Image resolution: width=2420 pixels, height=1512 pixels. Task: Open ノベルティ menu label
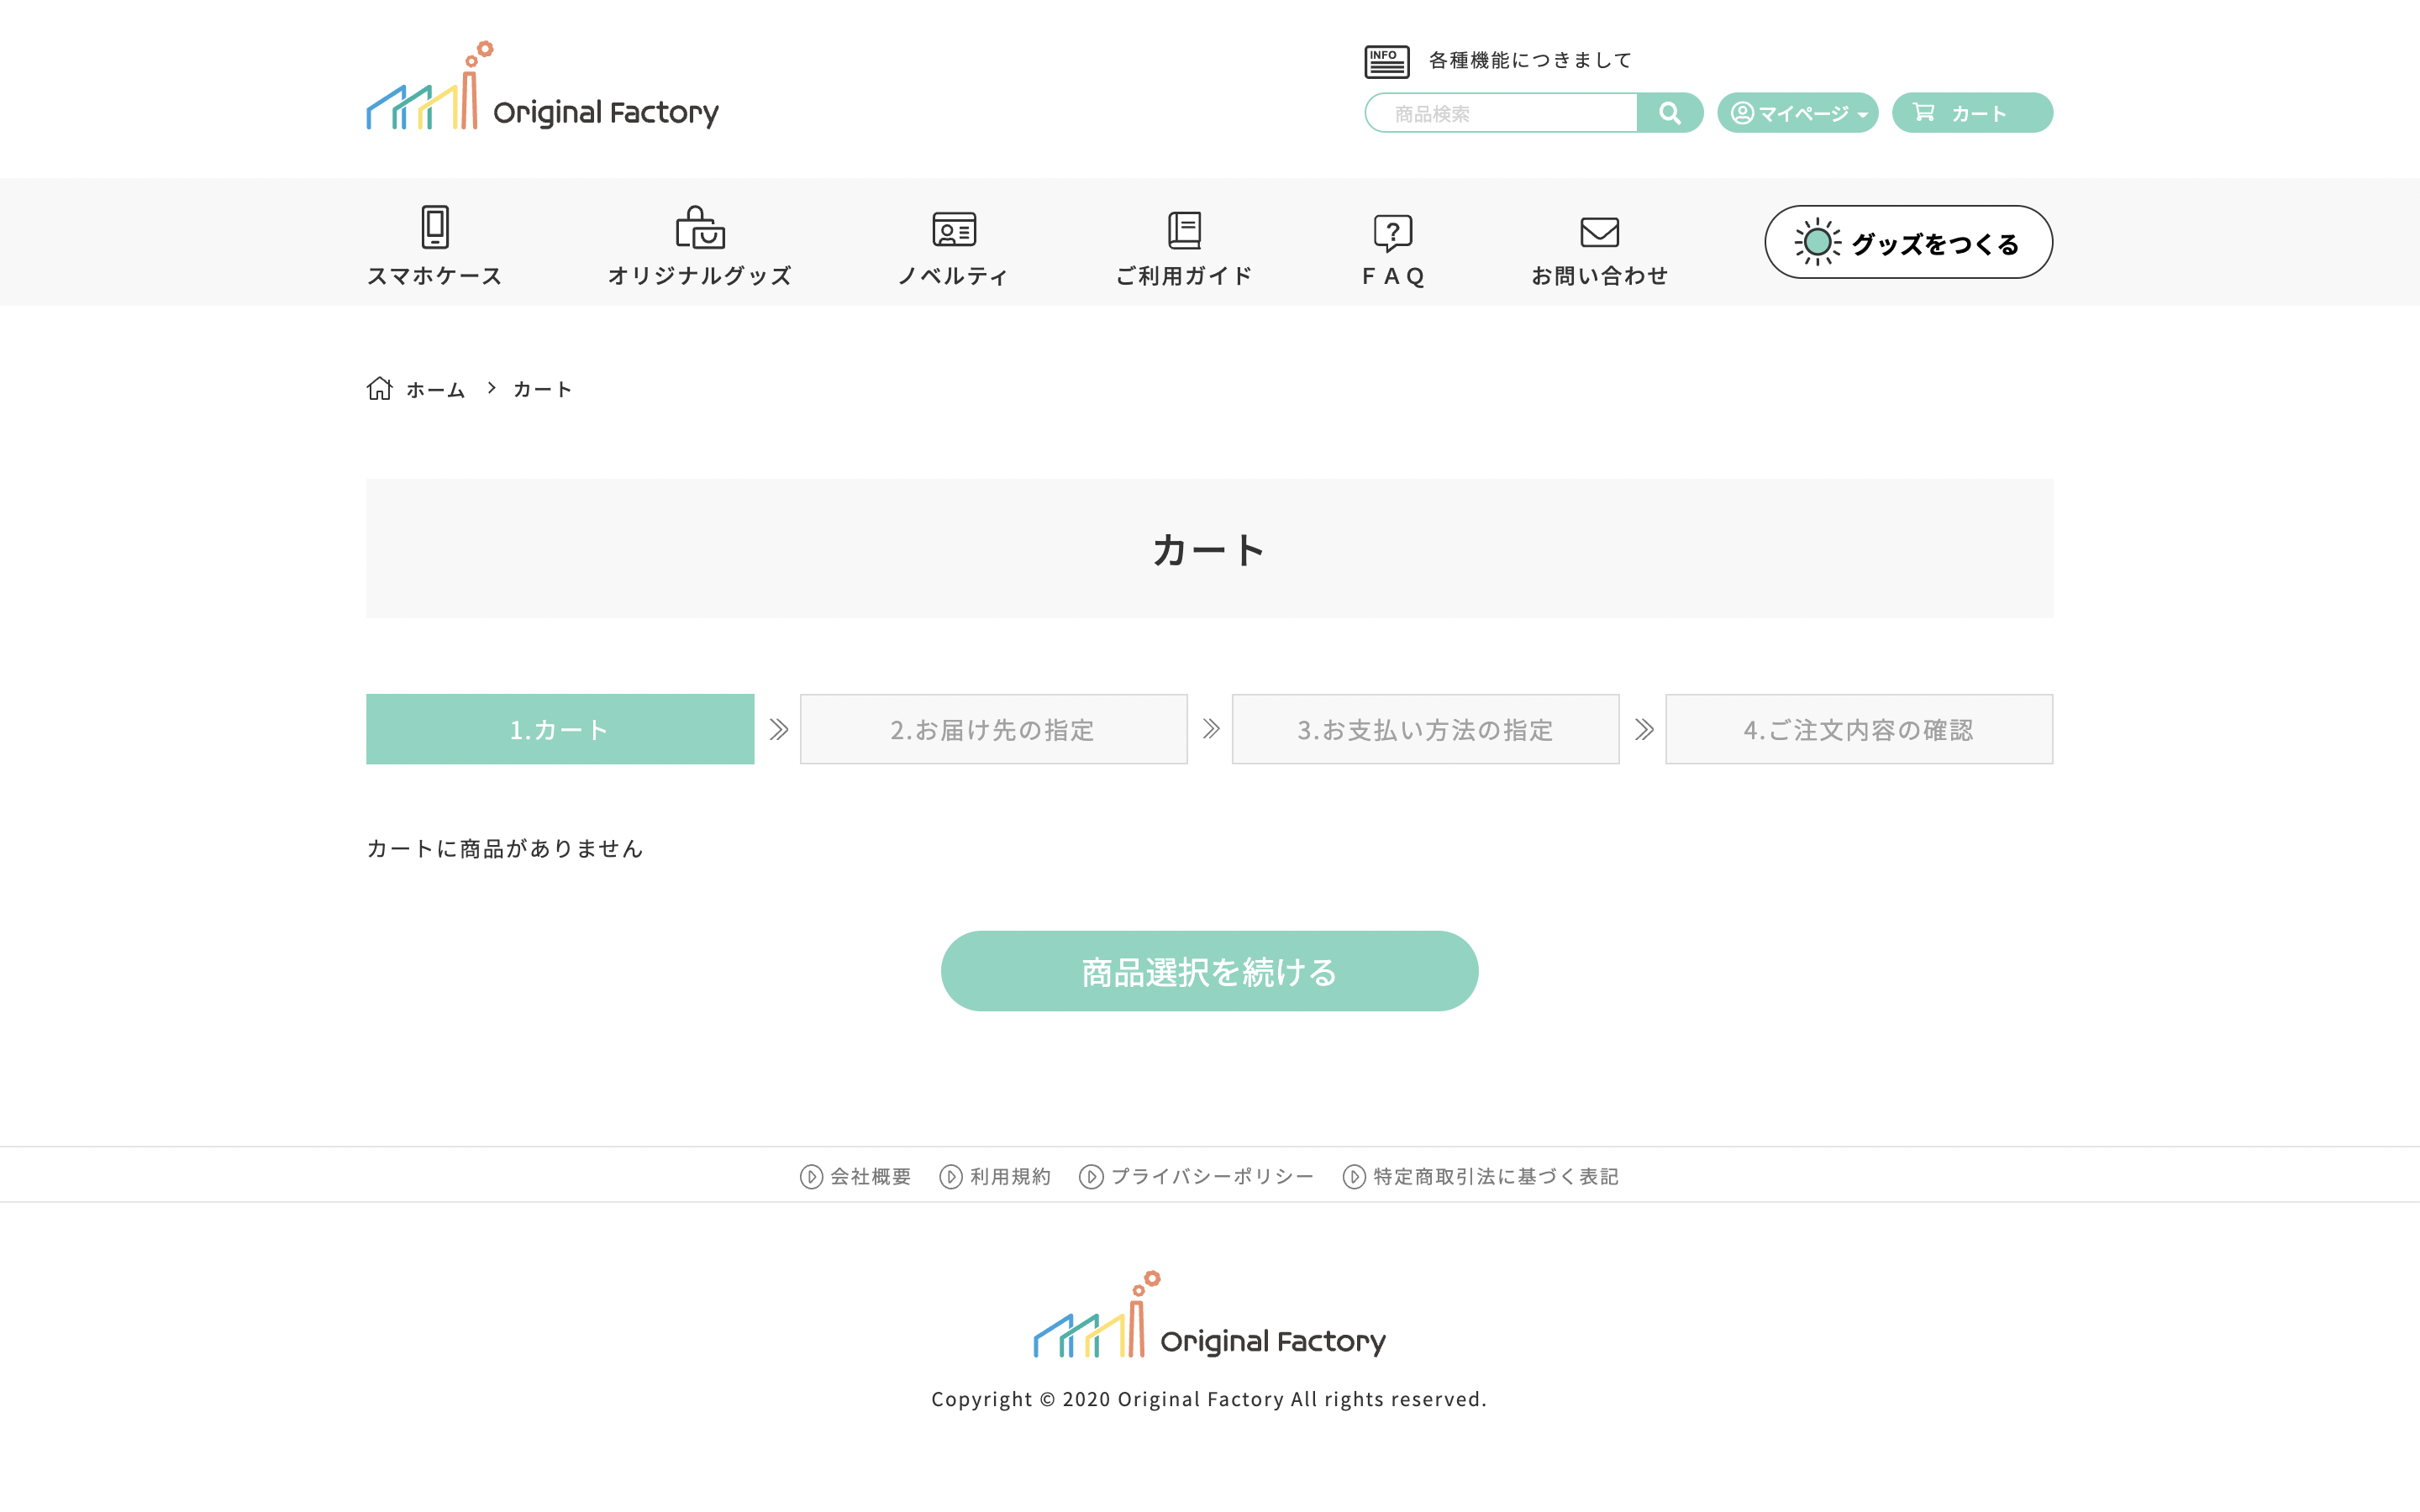coord(954,276)
